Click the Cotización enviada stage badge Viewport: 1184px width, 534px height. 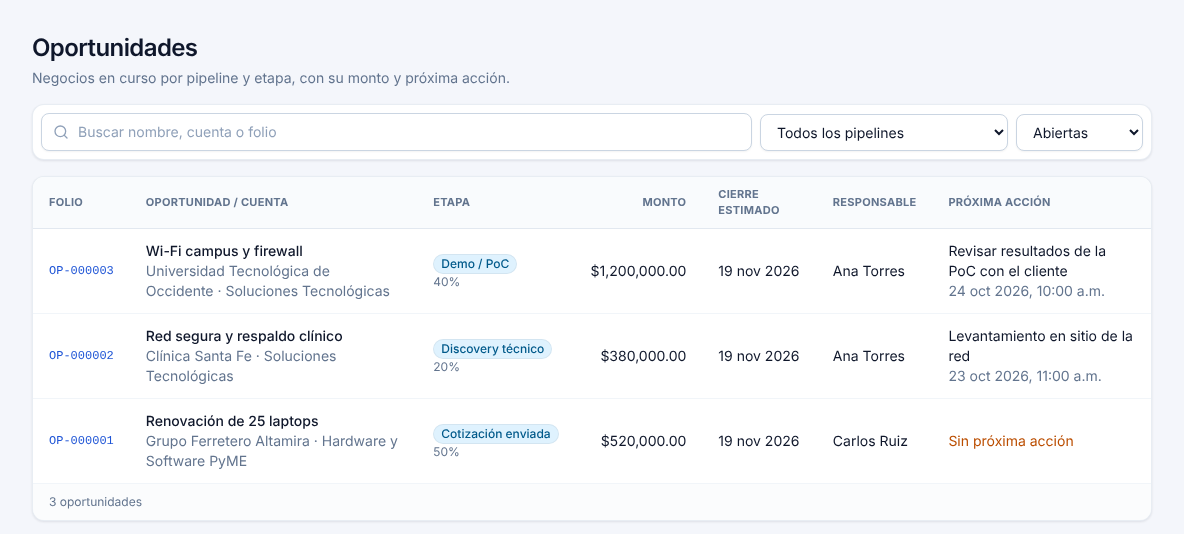tap(496, 434)
